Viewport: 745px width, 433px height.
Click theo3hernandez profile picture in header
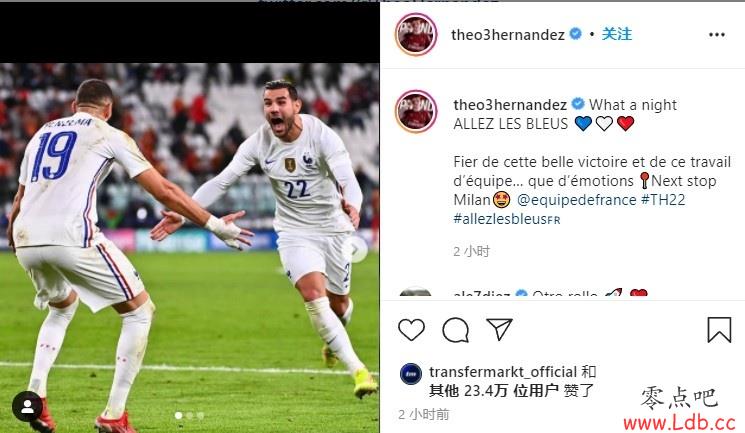point(416,35)
